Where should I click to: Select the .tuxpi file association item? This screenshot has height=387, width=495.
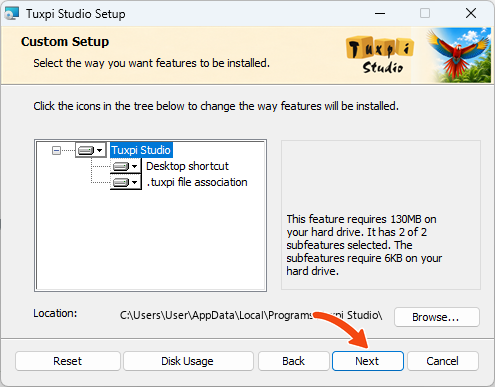pyautogui.click(x=197, y=182)
